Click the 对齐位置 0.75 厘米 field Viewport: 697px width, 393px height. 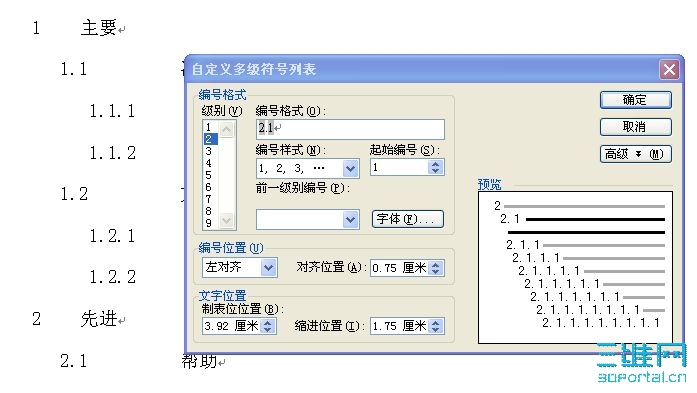tap(399, 268)
